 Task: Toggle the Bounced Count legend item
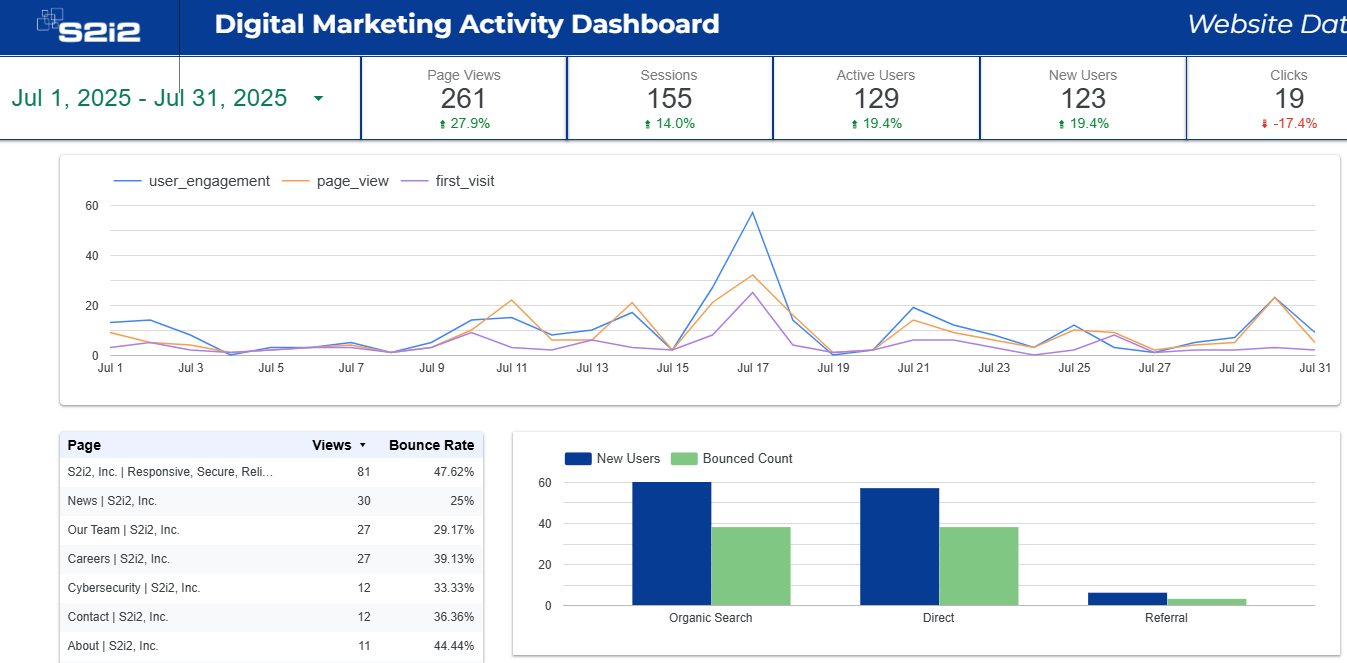732,458
